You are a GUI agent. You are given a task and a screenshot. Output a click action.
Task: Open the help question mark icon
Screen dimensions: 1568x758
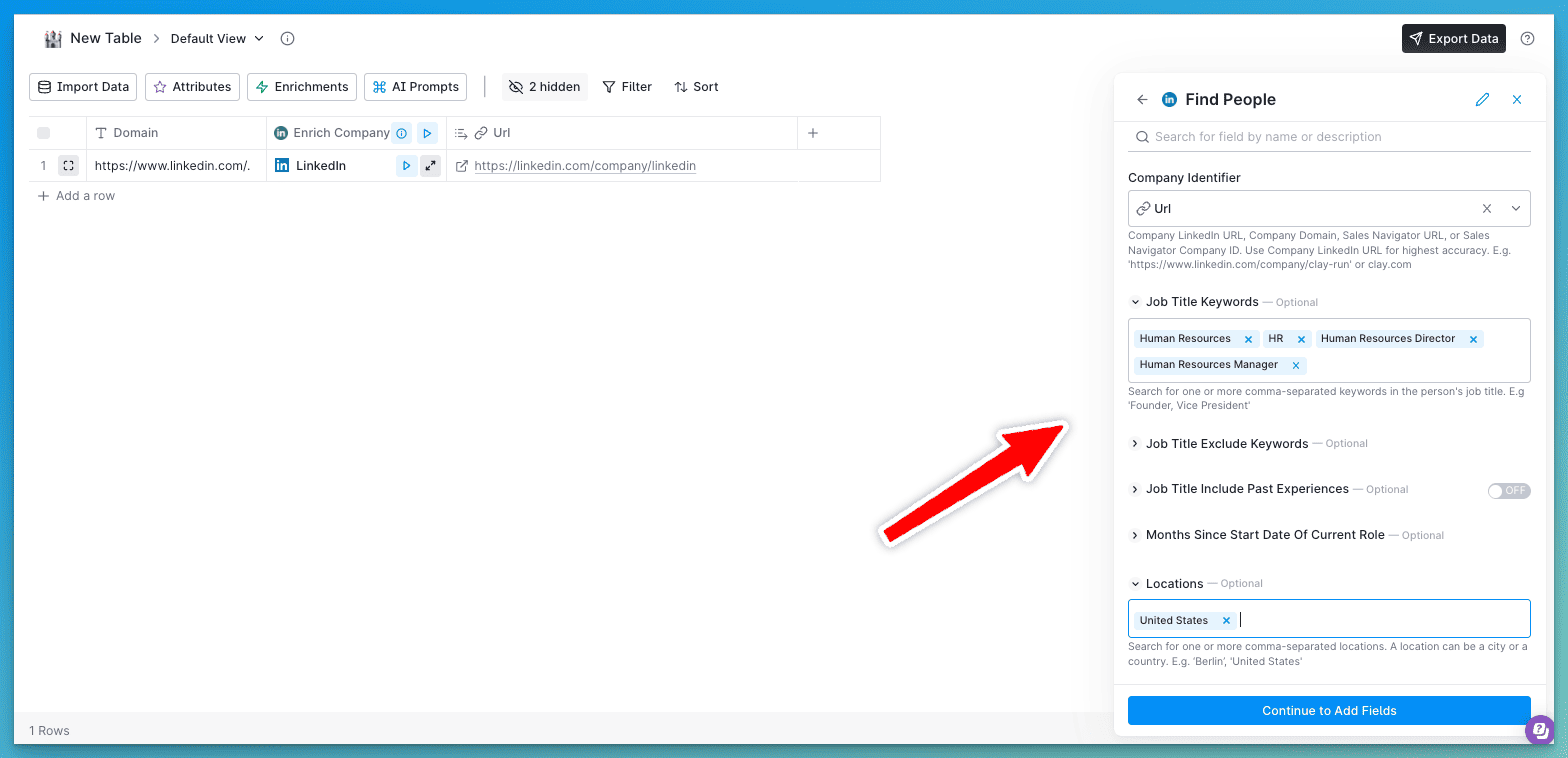click(1527, 39)
